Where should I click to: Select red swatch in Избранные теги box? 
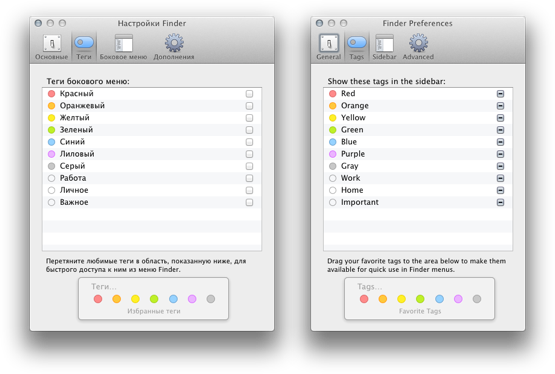tap(98, 299)
